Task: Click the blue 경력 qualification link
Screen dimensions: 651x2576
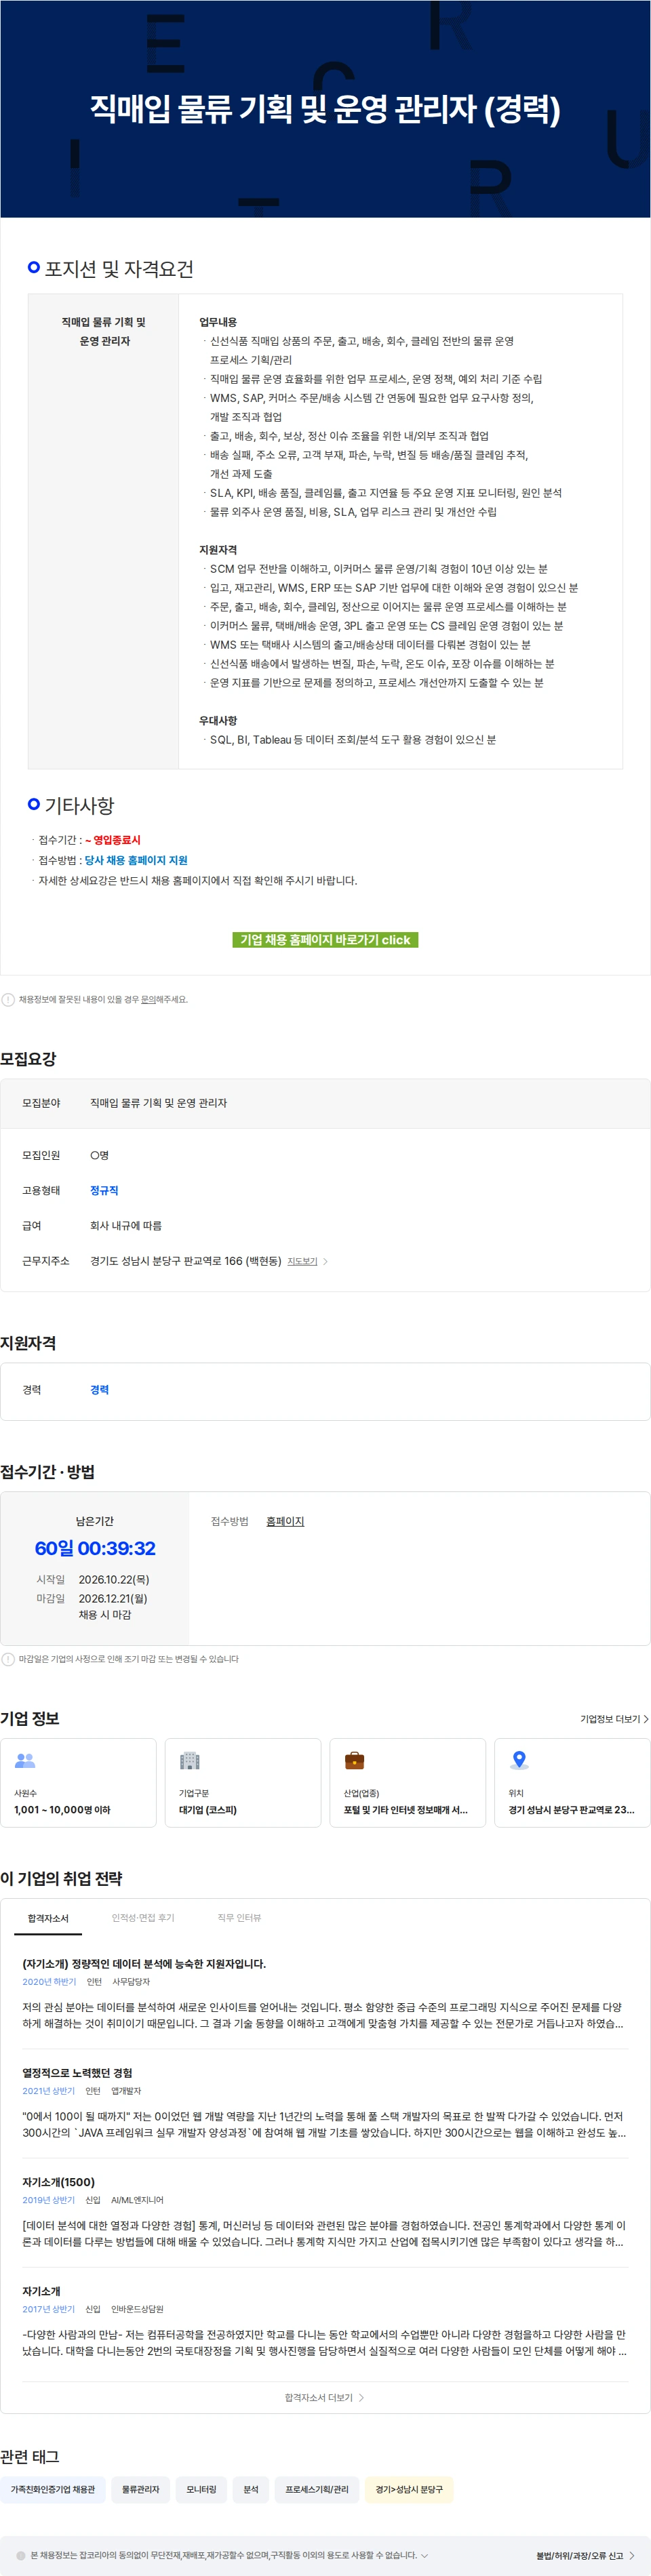Action: pyautogui.click(x=99, y=1389)
